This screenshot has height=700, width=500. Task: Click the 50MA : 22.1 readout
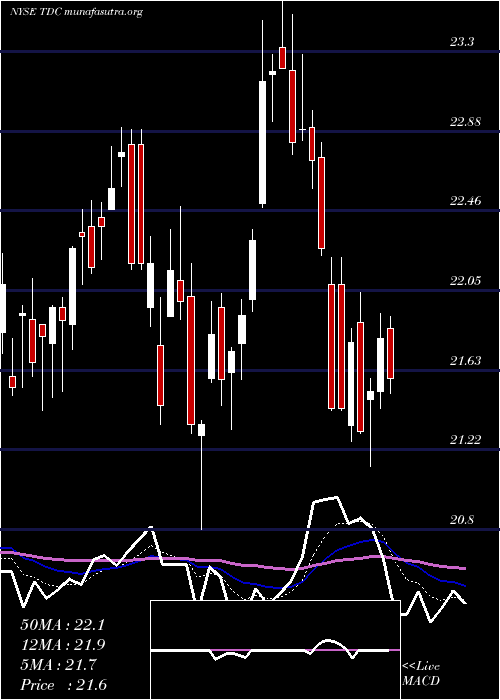coord(62,625)
